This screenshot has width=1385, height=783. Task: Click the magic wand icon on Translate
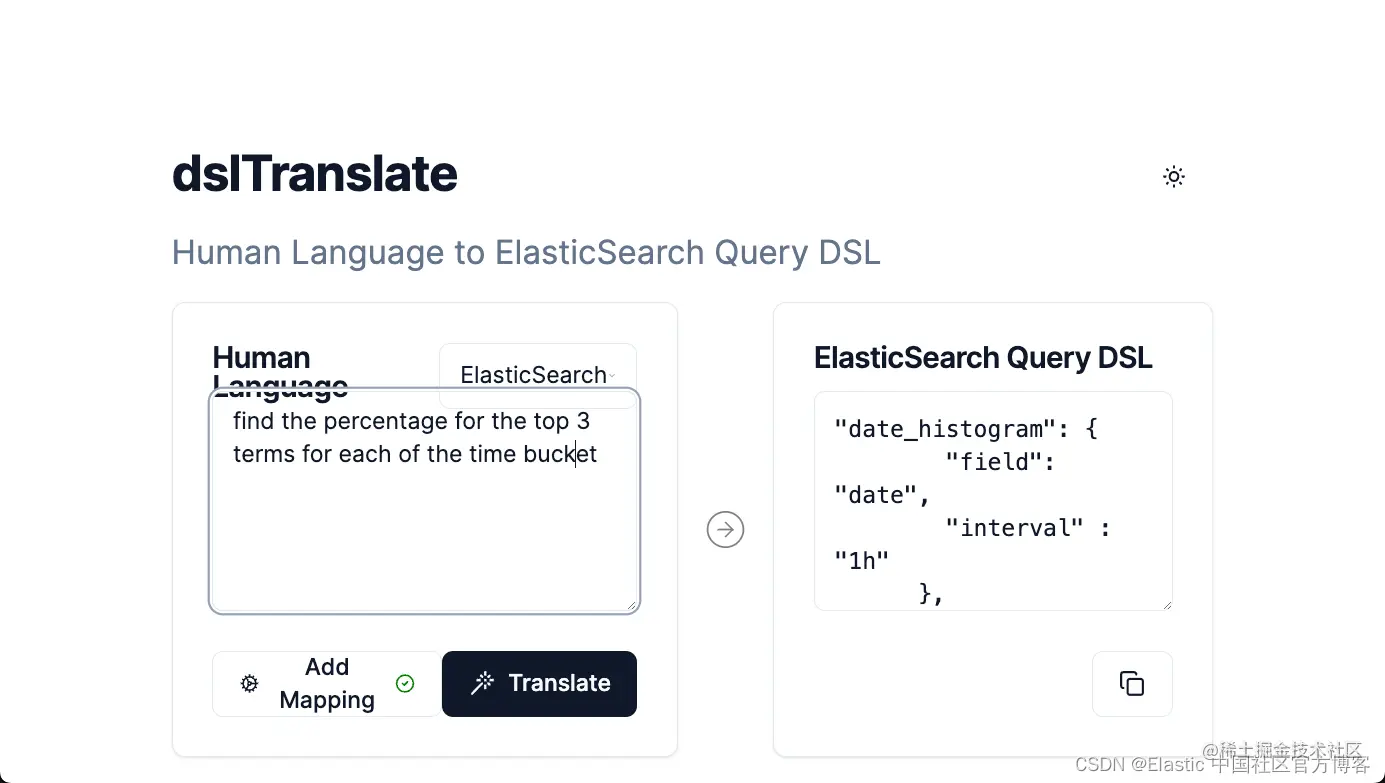coord(482,684)
